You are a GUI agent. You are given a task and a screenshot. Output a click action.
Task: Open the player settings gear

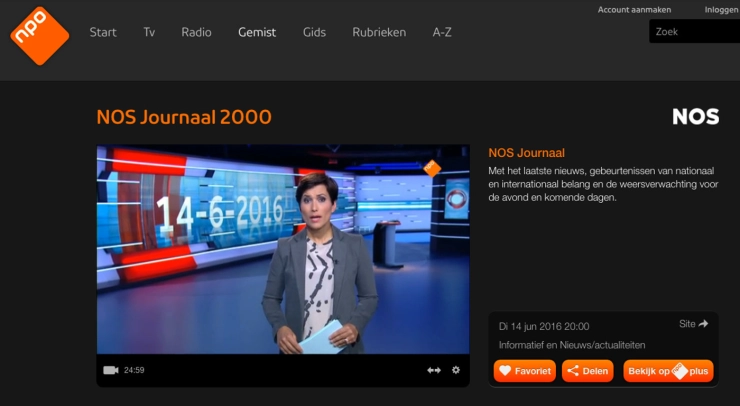coord(455,370)
